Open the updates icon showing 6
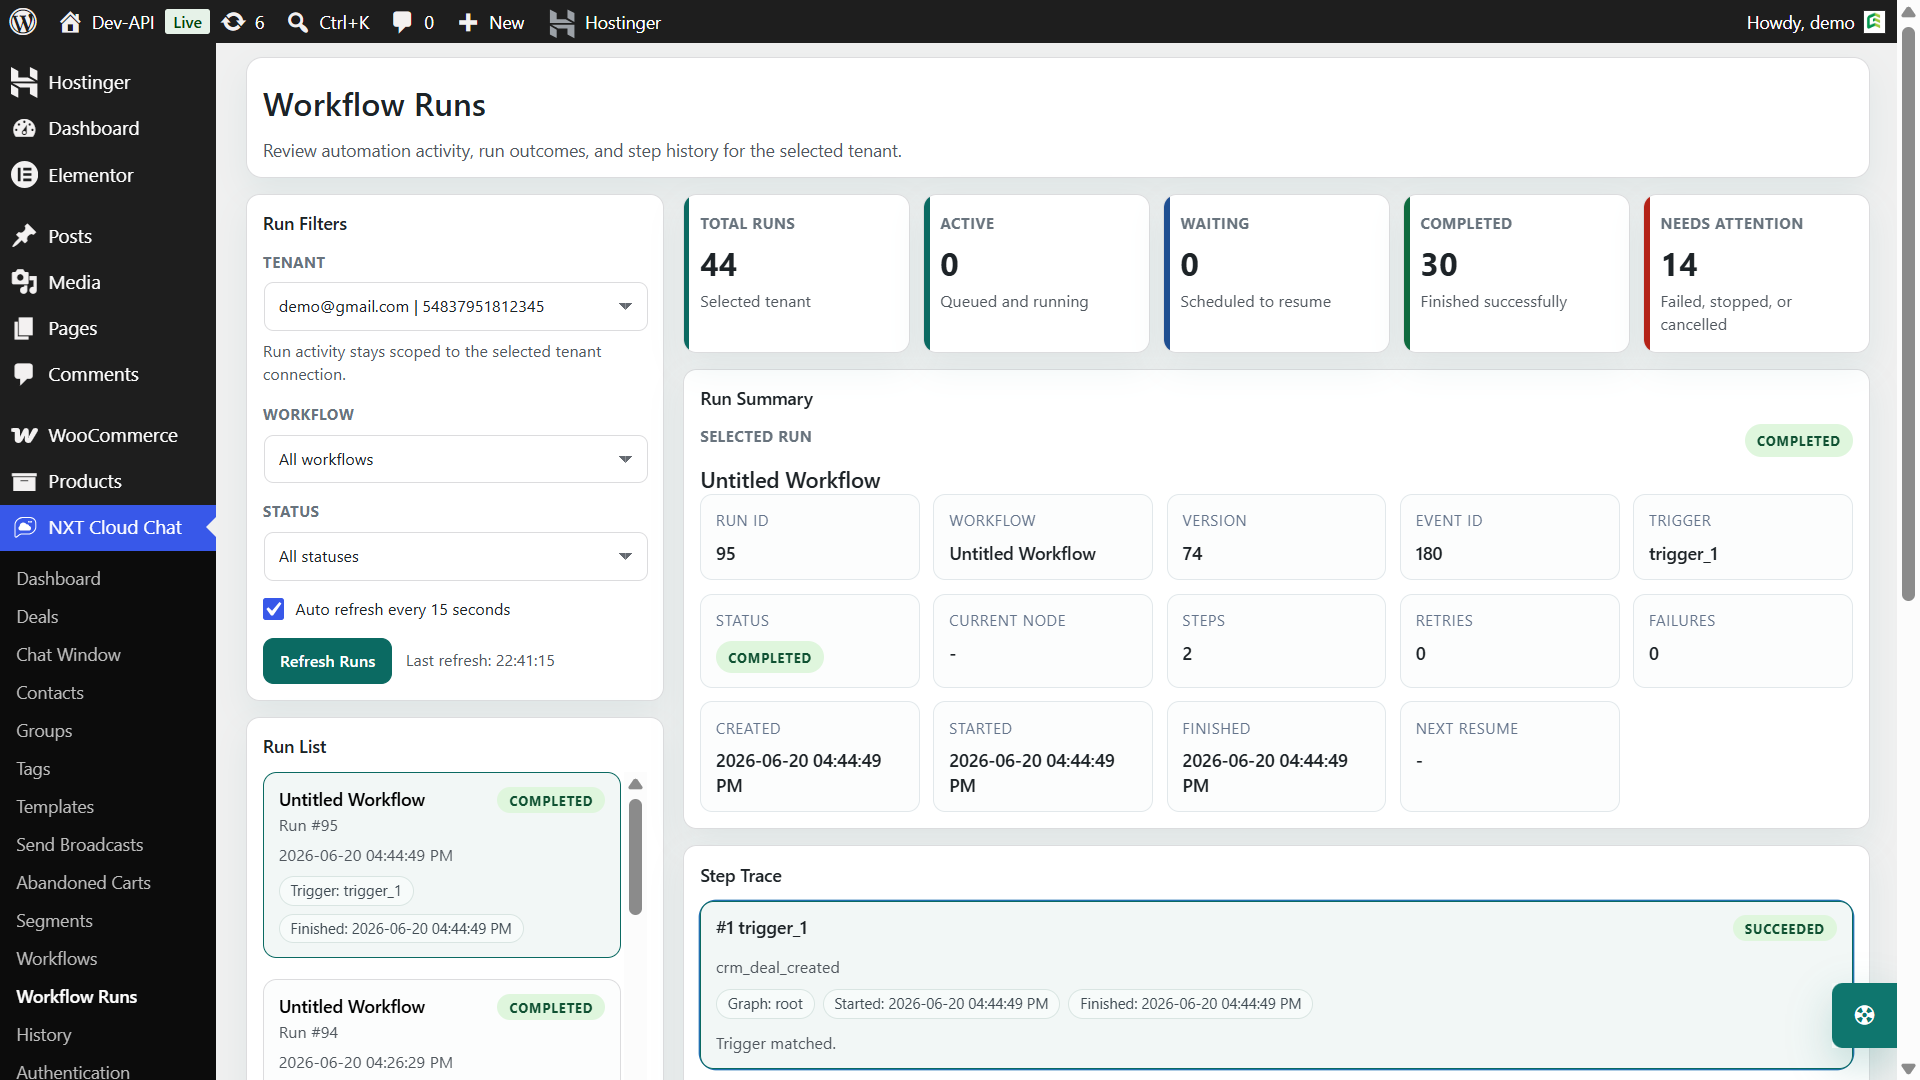 click(x=233, y=22)
